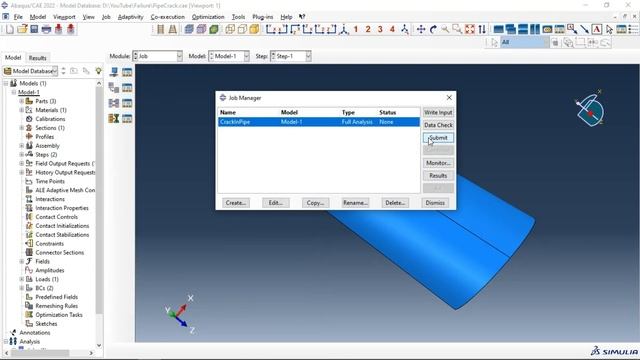
Task: Close the Job Manager dialog
Action: (x=449, y=98)
